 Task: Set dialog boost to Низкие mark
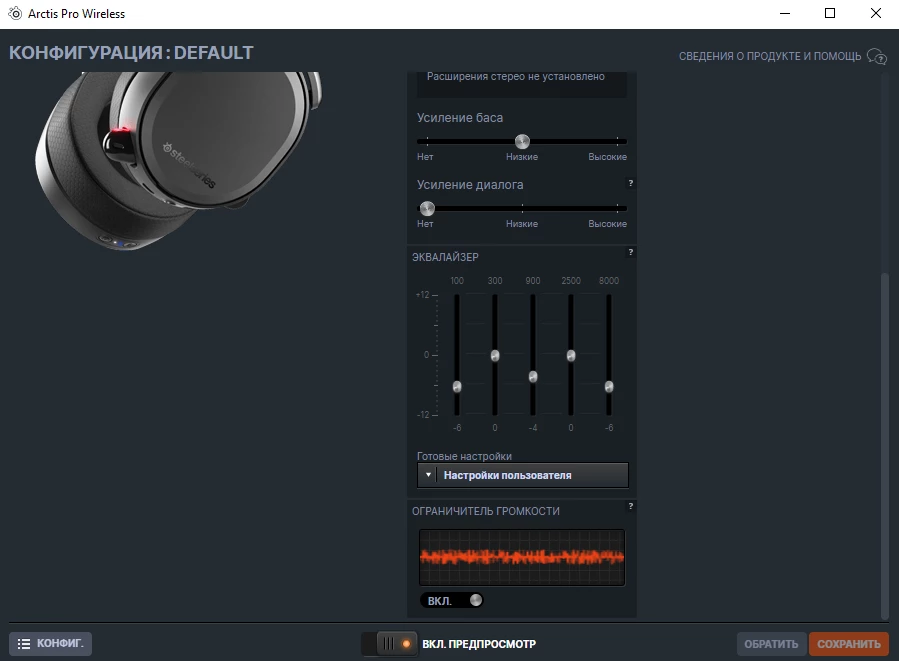click(x=522, y=208)
